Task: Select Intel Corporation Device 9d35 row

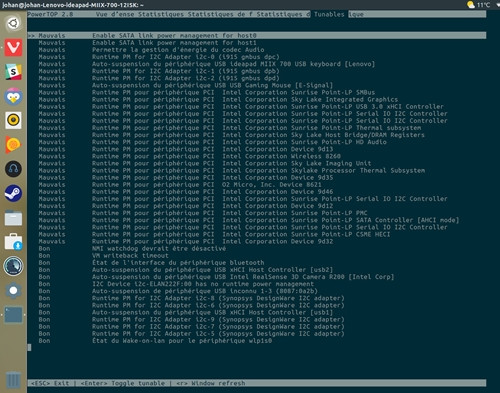Action: point(257,177)
